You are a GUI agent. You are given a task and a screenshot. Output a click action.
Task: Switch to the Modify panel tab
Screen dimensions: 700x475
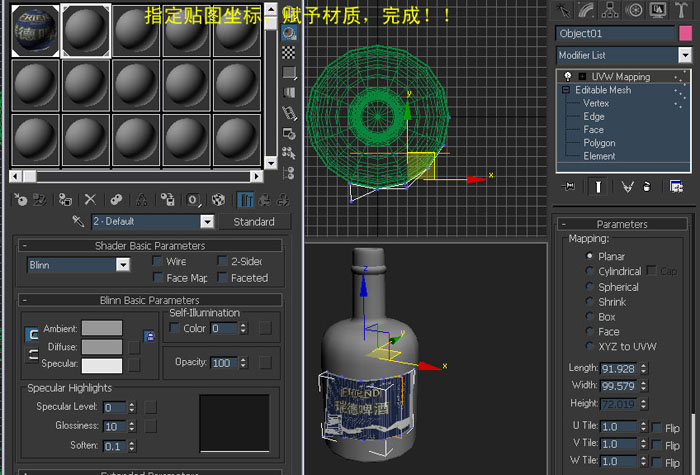coord(586,10)
